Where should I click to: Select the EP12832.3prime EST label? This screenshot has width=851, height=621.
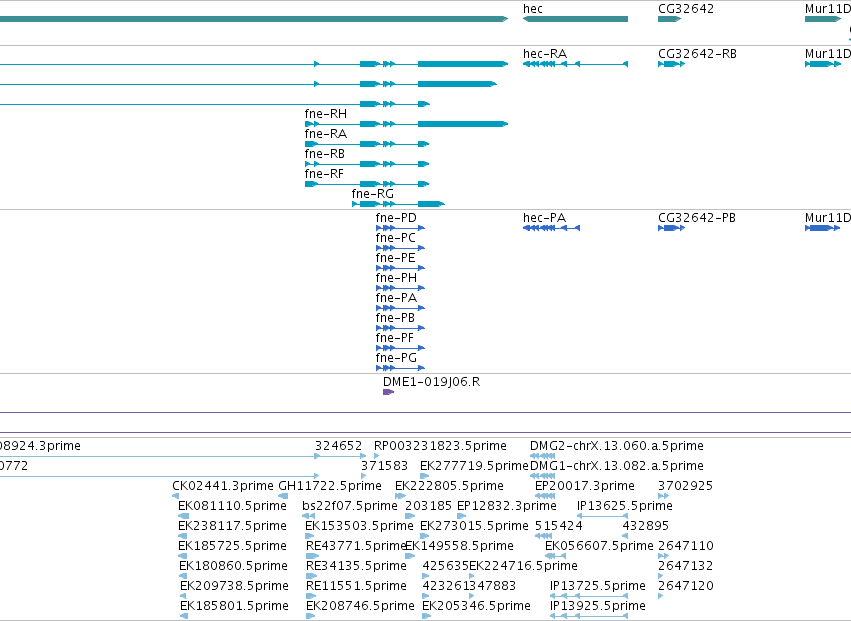click(507, 506)
